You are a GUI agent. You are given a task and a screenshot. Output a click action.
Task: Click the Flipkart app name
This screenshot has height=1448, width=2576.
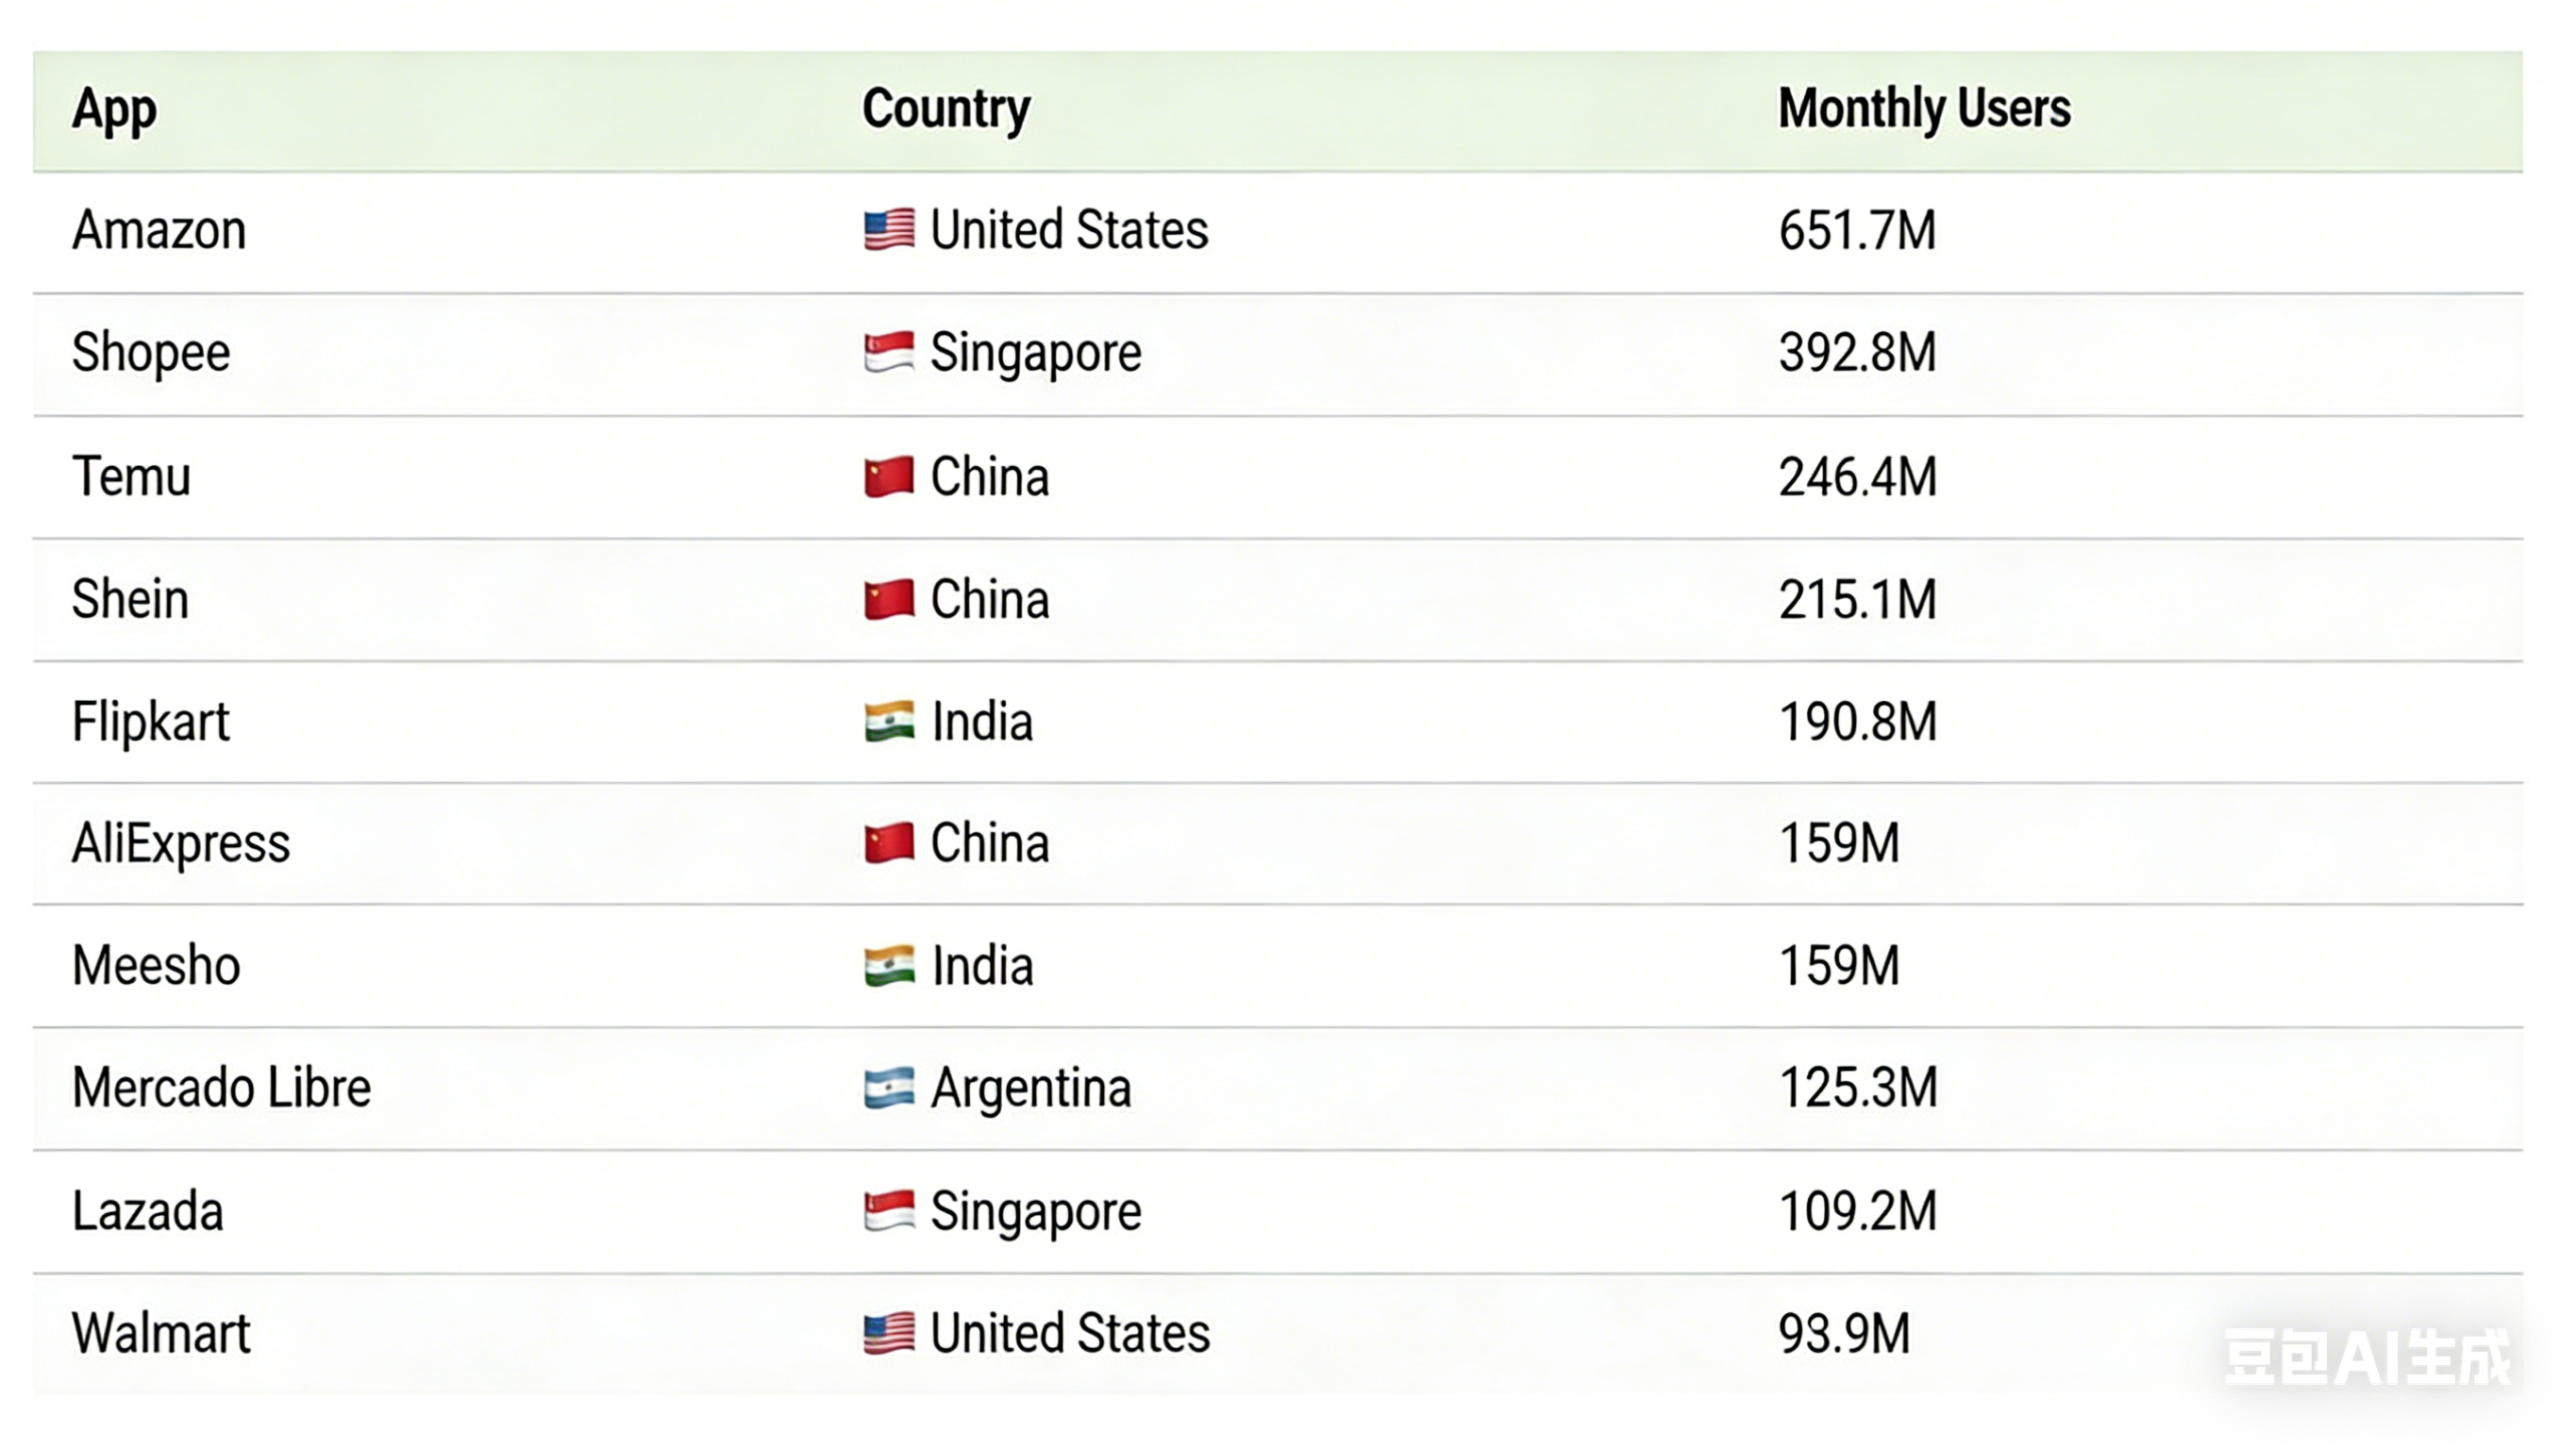pyautogui.click(x=151, y=721)
